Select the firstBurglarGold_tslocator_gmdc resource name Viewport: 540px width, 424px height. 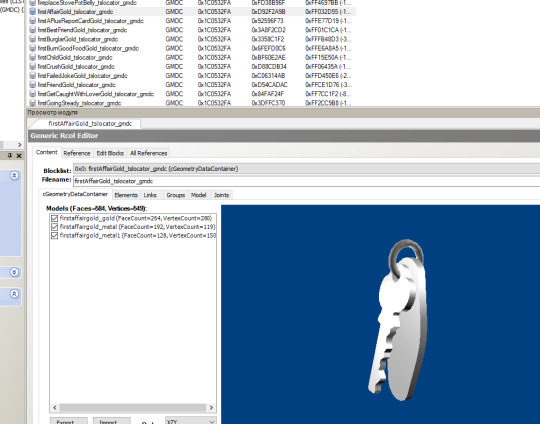point(78,39)
